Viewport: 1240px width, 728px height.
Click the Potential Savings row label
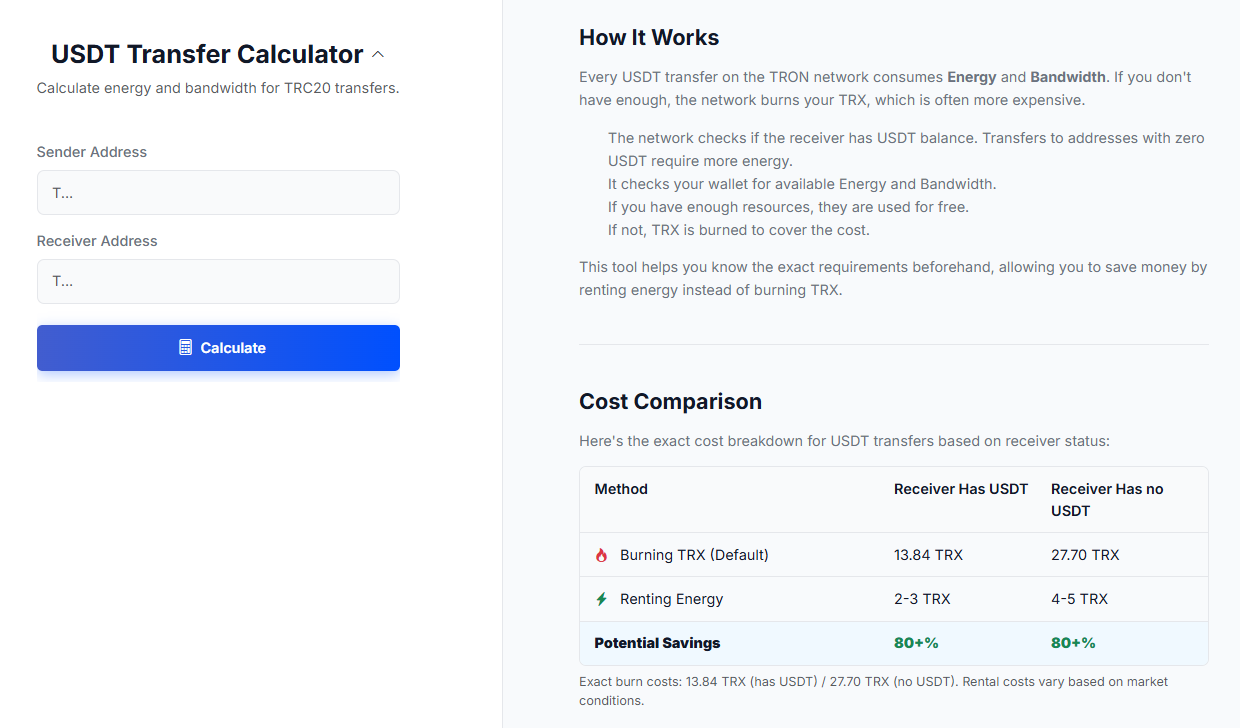coord(657,643)
